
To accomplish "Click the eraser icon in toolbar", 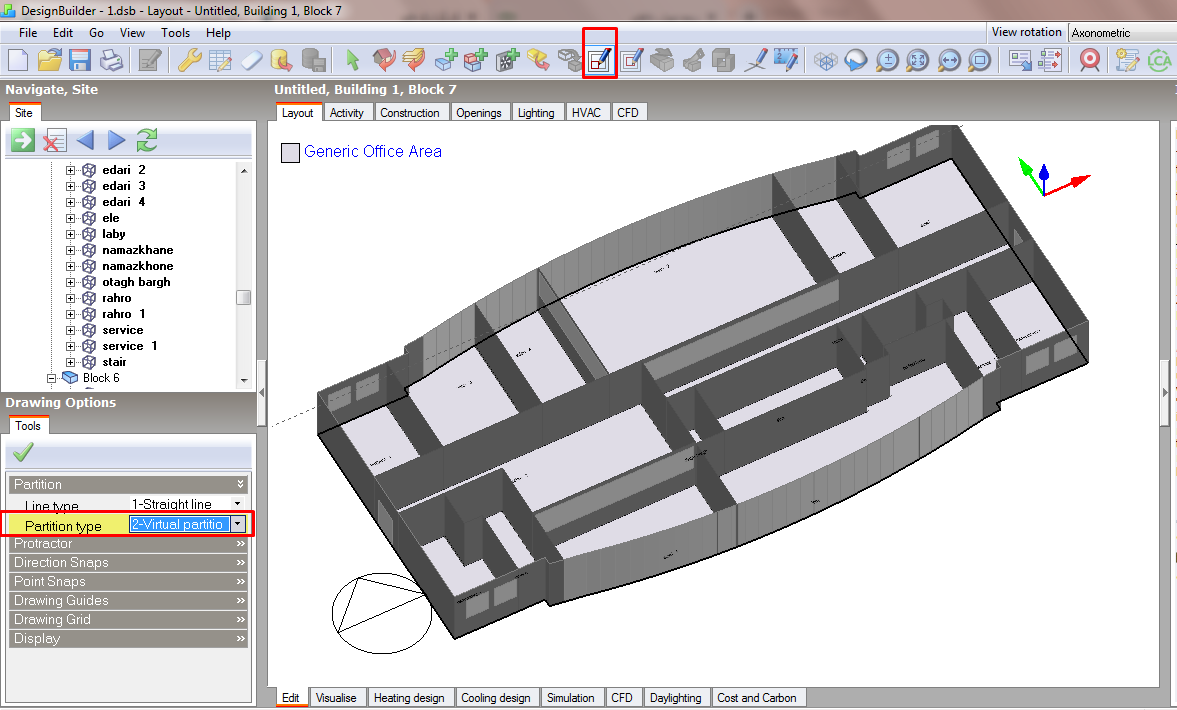I will click(x=251, y=60).
